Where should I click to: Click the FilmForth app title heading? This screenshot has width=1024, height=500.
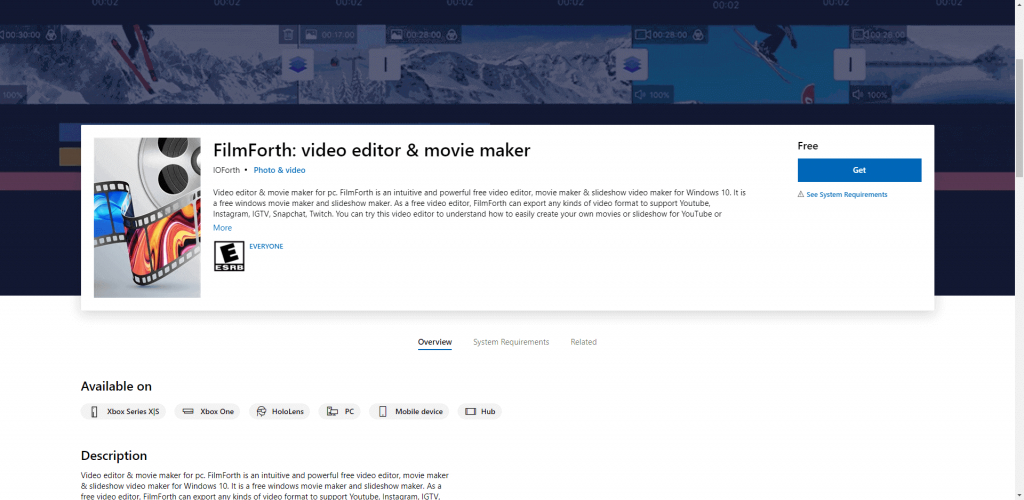coord(372,150)
